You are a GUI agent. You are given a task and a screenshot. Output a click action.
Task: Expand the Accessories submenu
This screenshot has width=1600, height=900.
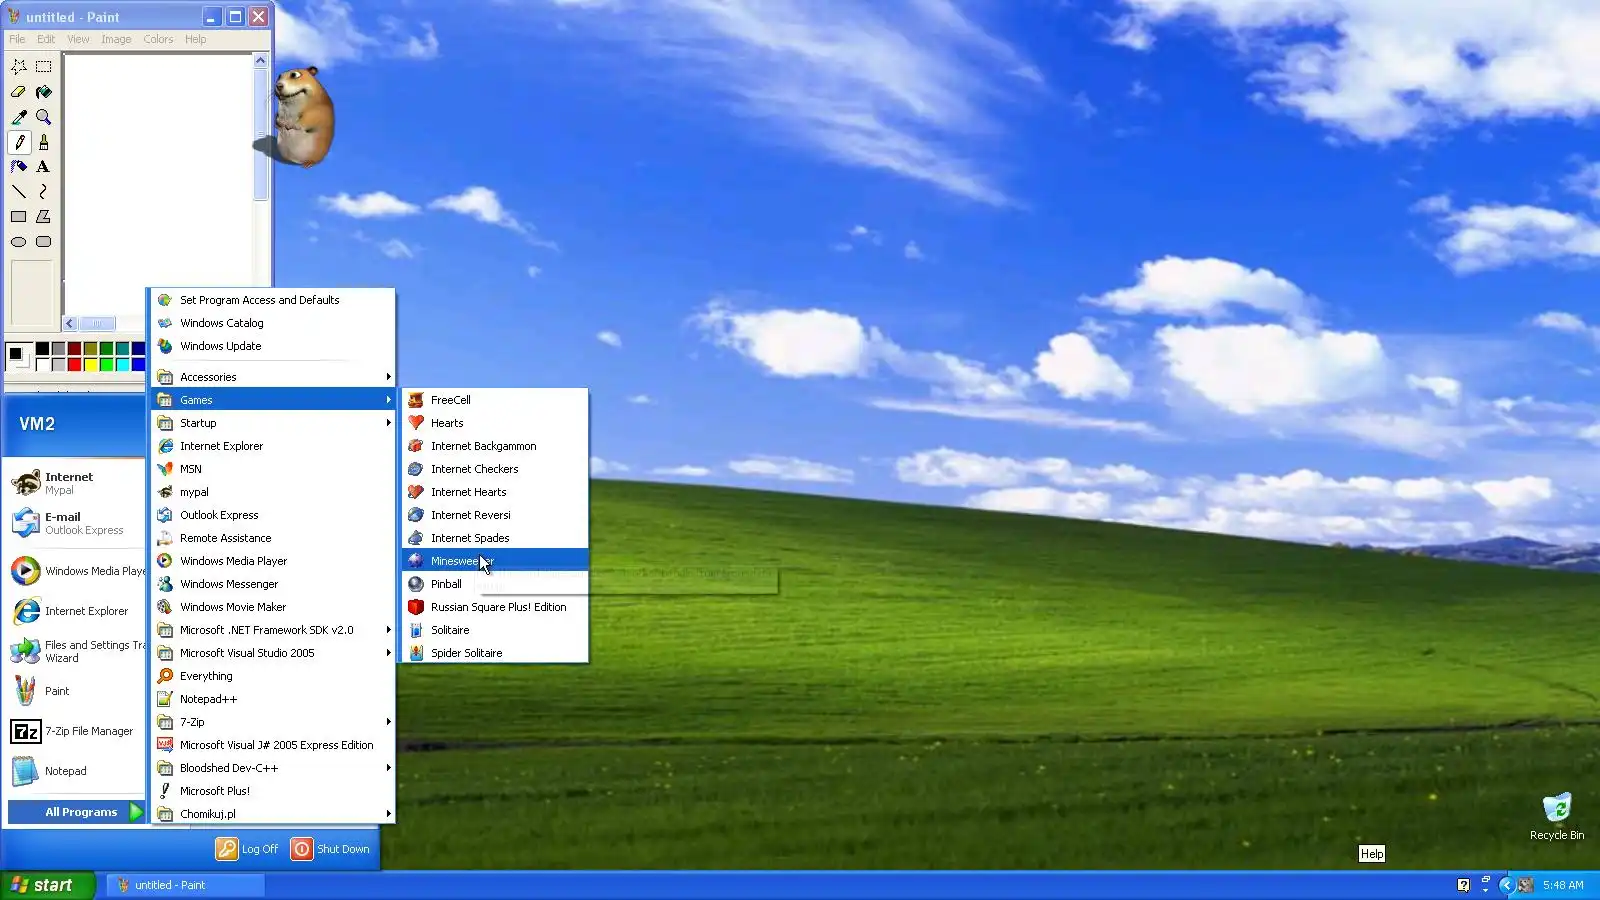(273, 377)
